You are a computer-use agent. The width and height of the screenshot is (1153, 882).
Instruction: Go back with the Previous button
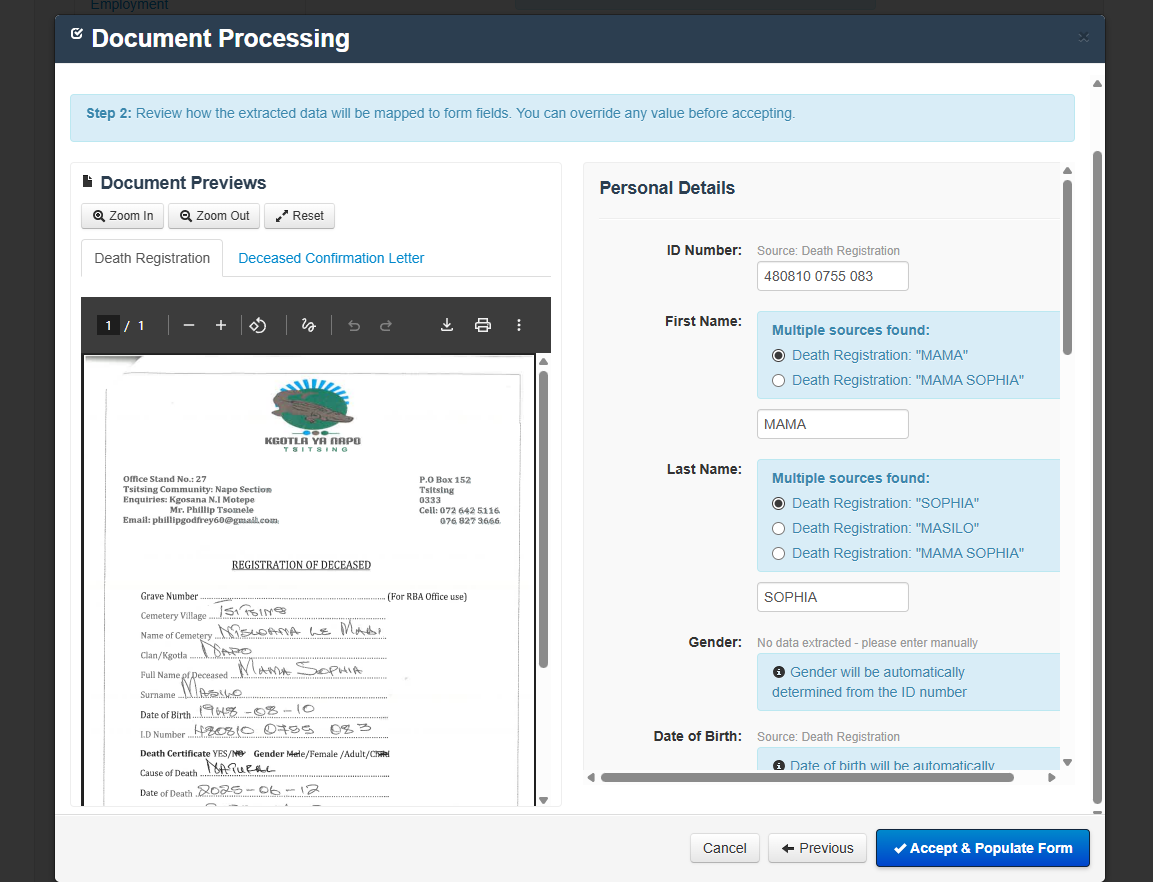[817, 848]
